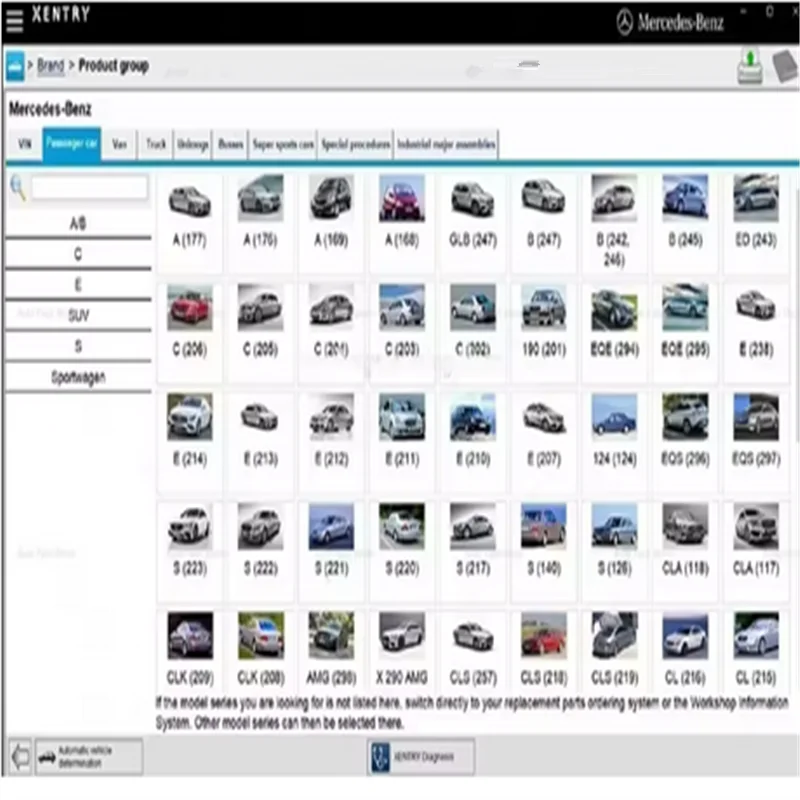Image resolution: width=800 pixels, height=800 pixels.
Task: Select the EQS (297) model series
Action: click(756, 442)
